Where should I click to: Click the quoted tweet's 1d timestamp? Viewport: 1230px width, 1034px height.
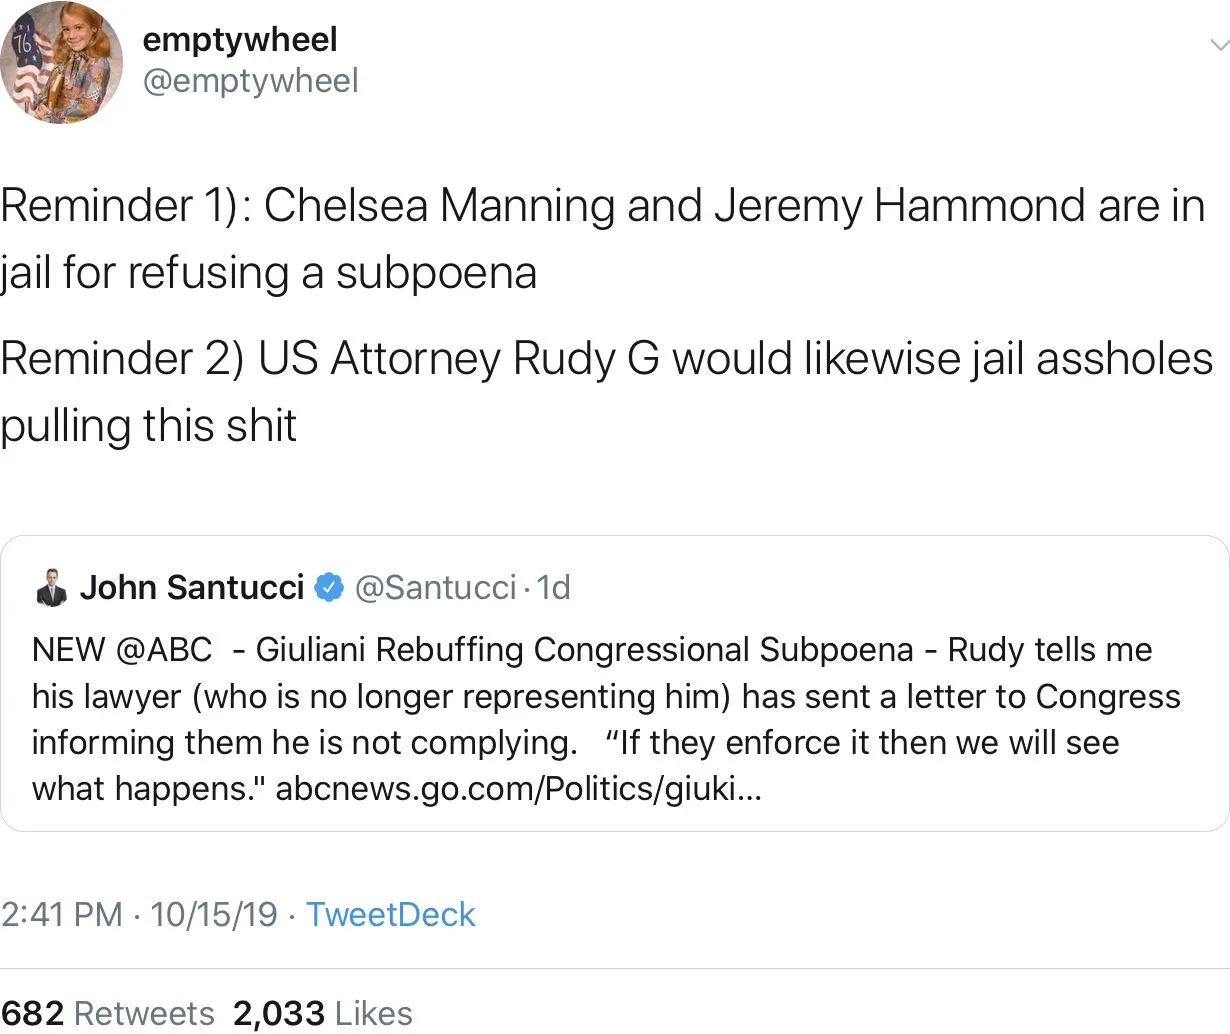553,587
